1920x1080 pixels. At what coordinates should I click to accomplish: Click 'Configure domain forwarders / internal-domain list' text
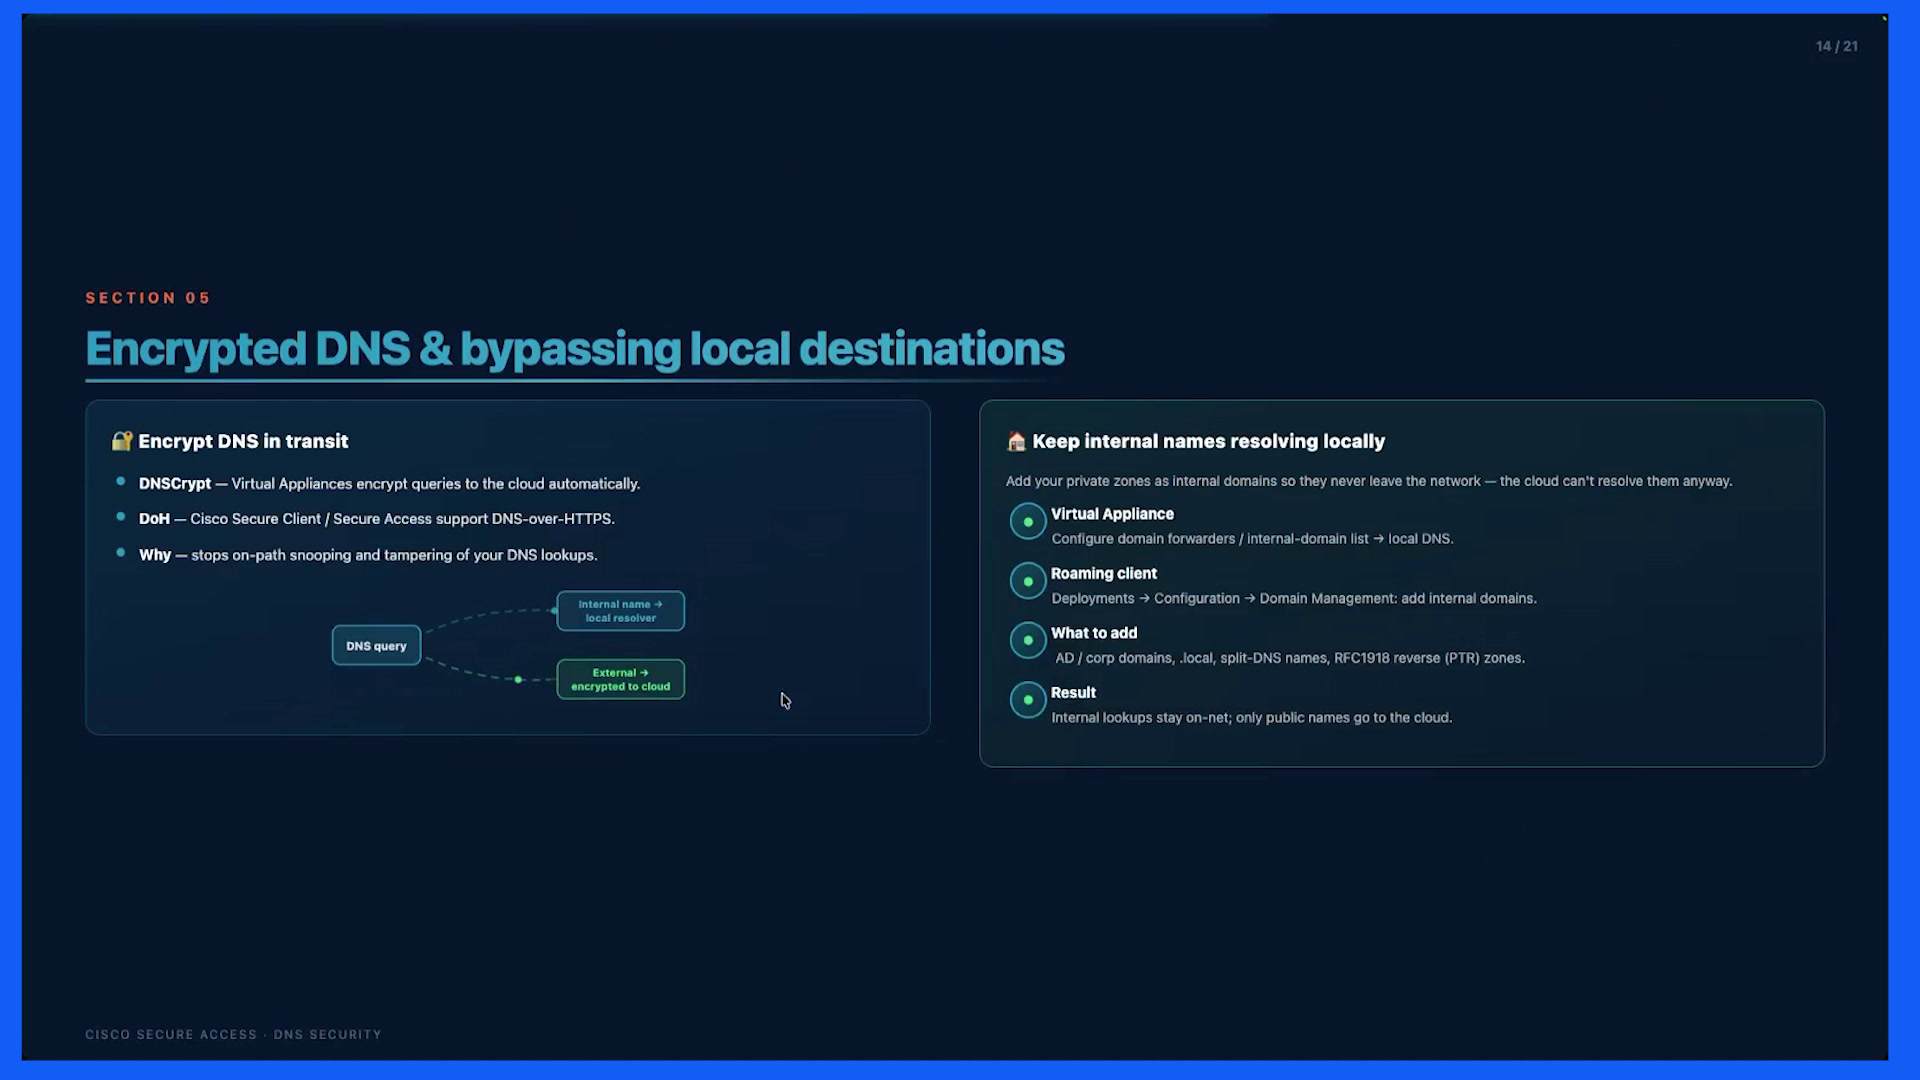[x=1252, y=539]
